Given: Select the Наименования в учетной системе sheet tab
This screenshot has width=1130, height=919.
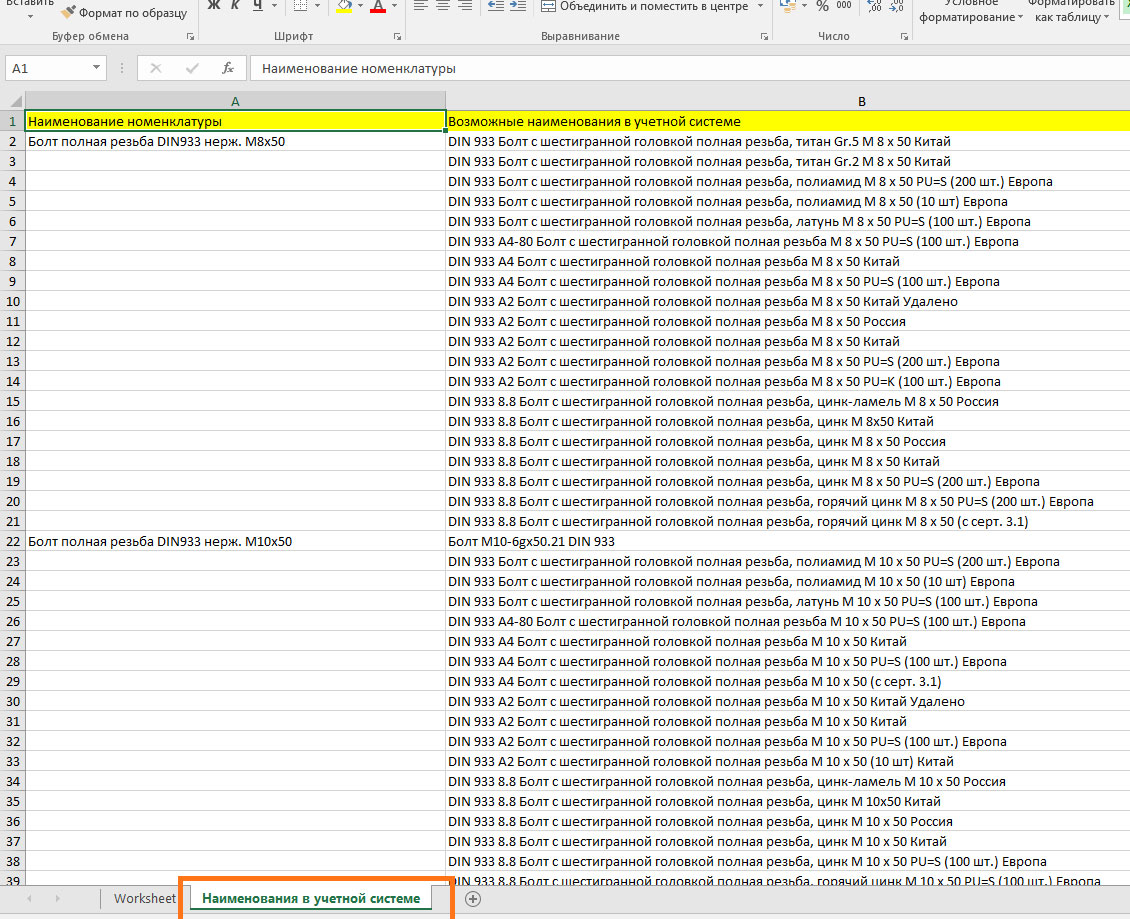Looking at the screenshot, I should [311, 898].
